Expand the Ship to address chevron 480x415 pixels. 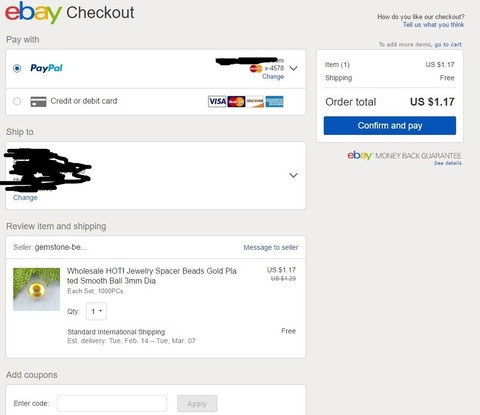coord(293,175)
